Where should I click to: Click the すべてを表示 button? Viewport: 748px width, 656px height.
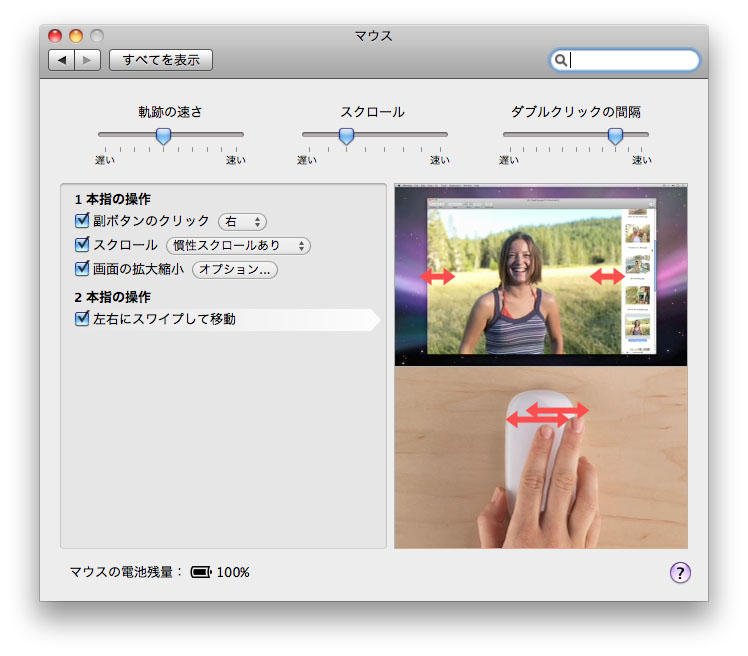161,60
